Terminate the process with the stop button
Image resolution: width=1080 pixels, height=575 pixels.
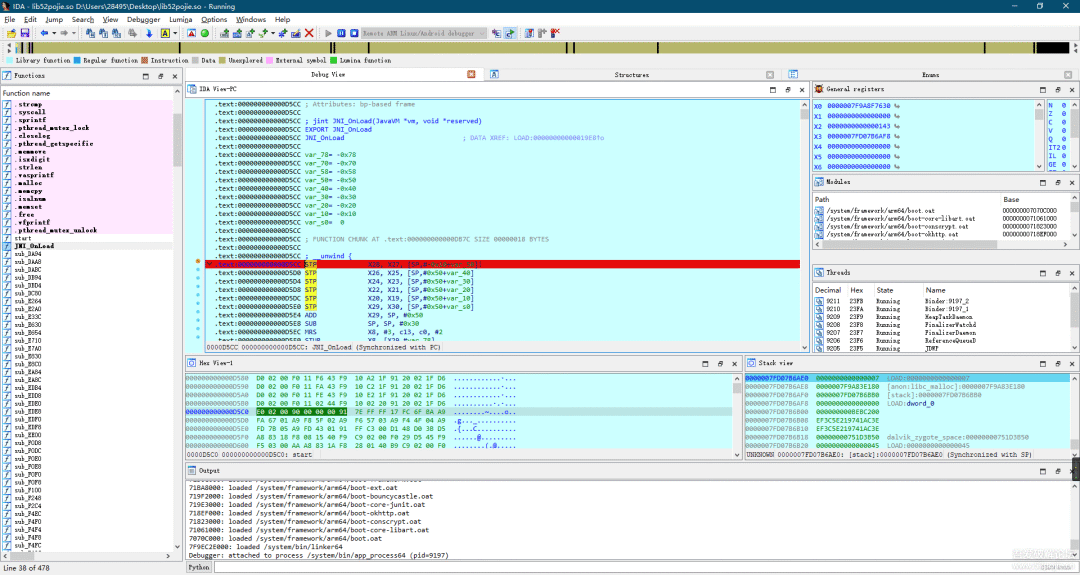[x=354, y=33]
